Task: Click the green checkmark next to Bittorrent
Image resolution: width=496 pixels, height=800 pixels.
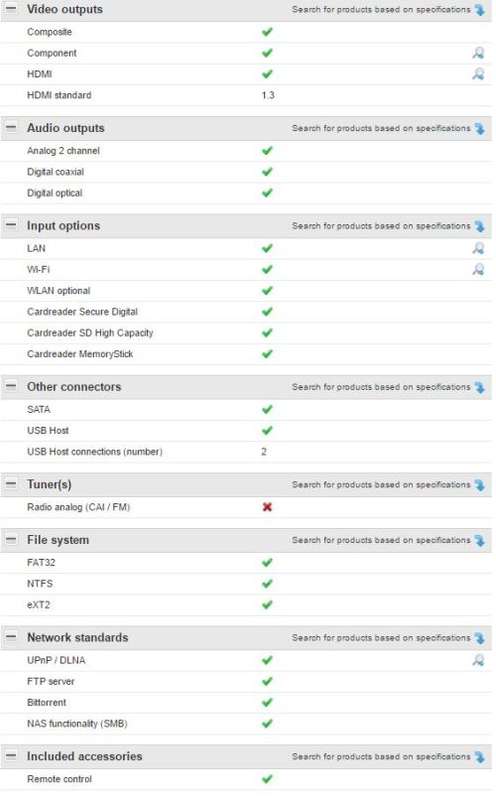Action: click(267, 703)
